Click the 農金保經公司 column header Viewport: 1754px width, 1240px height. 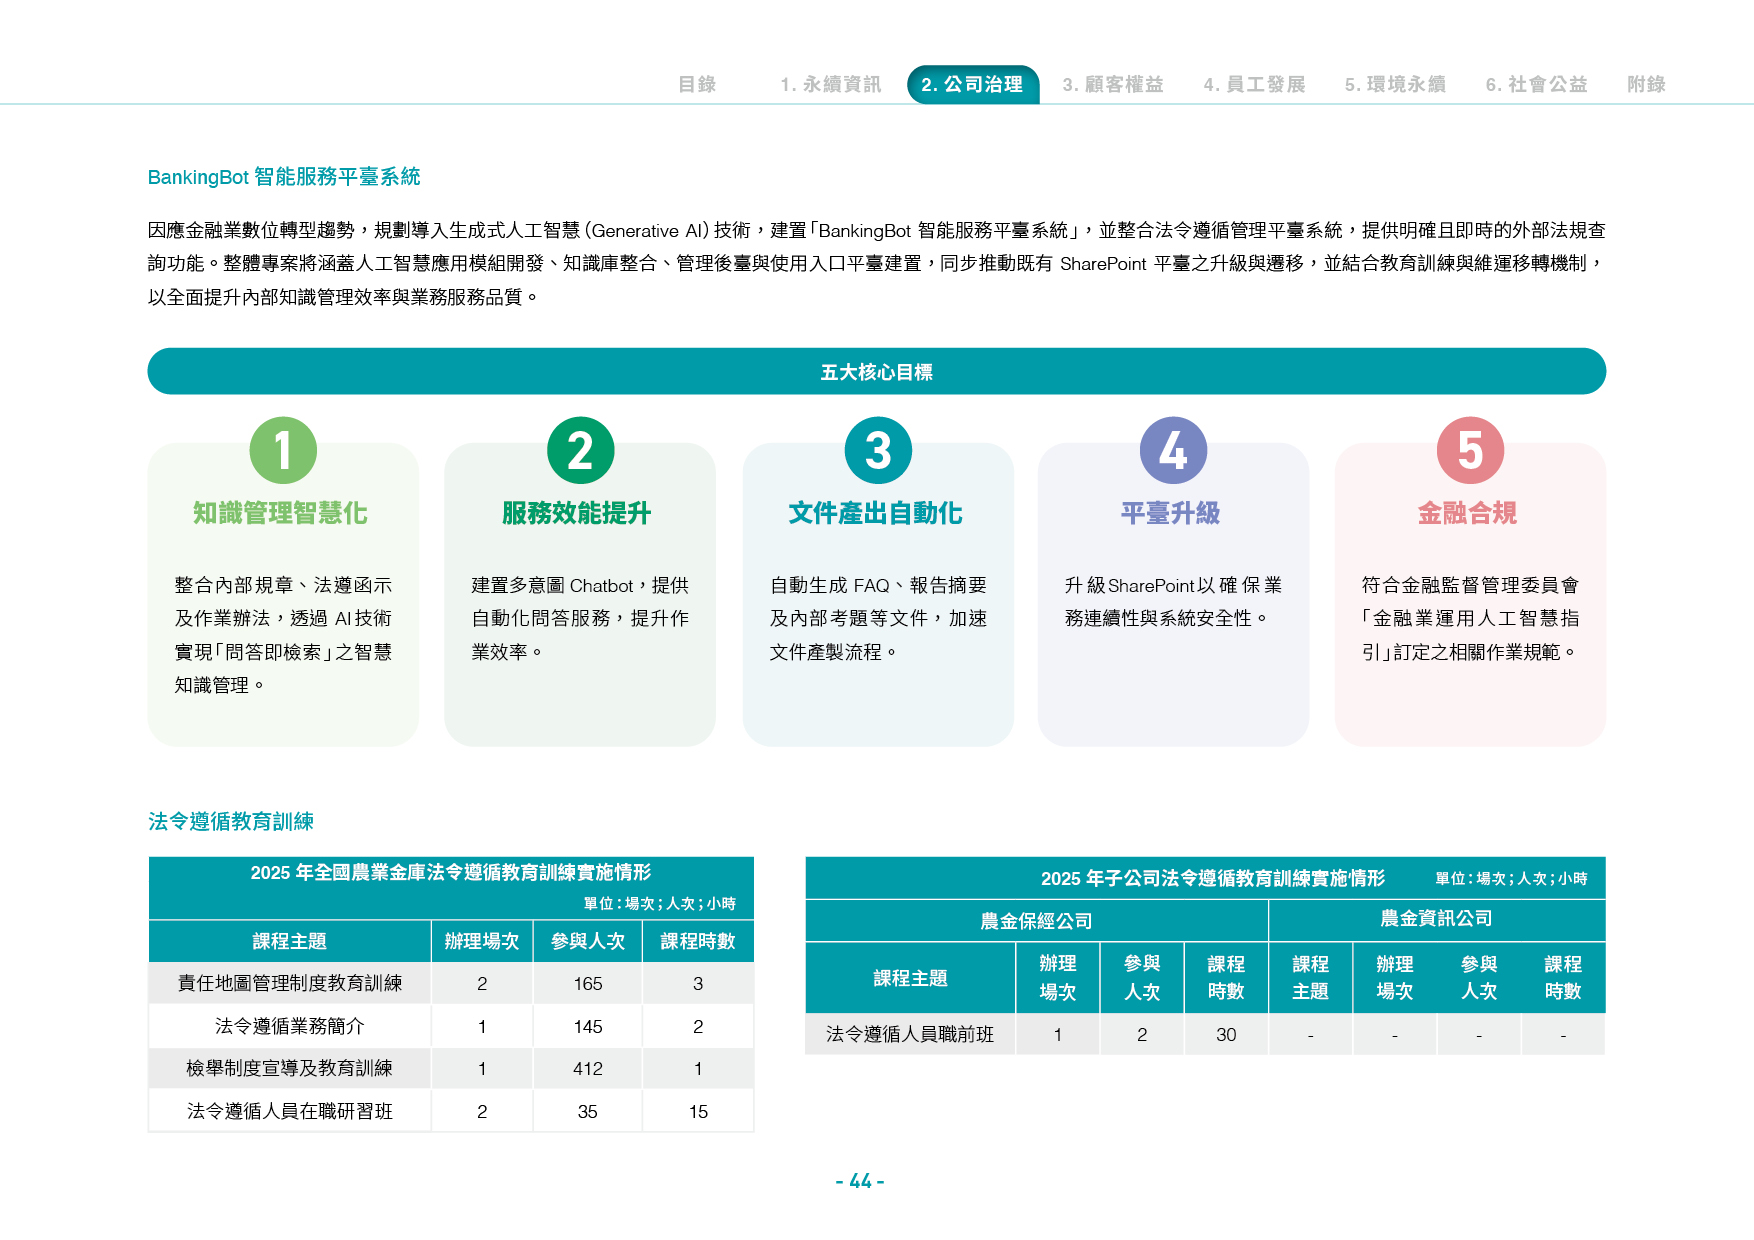1036,921
